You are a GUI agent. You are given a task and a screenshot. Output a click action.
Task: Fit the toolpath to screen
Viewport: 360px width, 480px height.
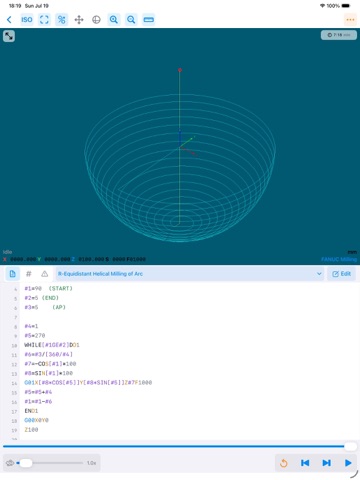click(x=44, y=20)
